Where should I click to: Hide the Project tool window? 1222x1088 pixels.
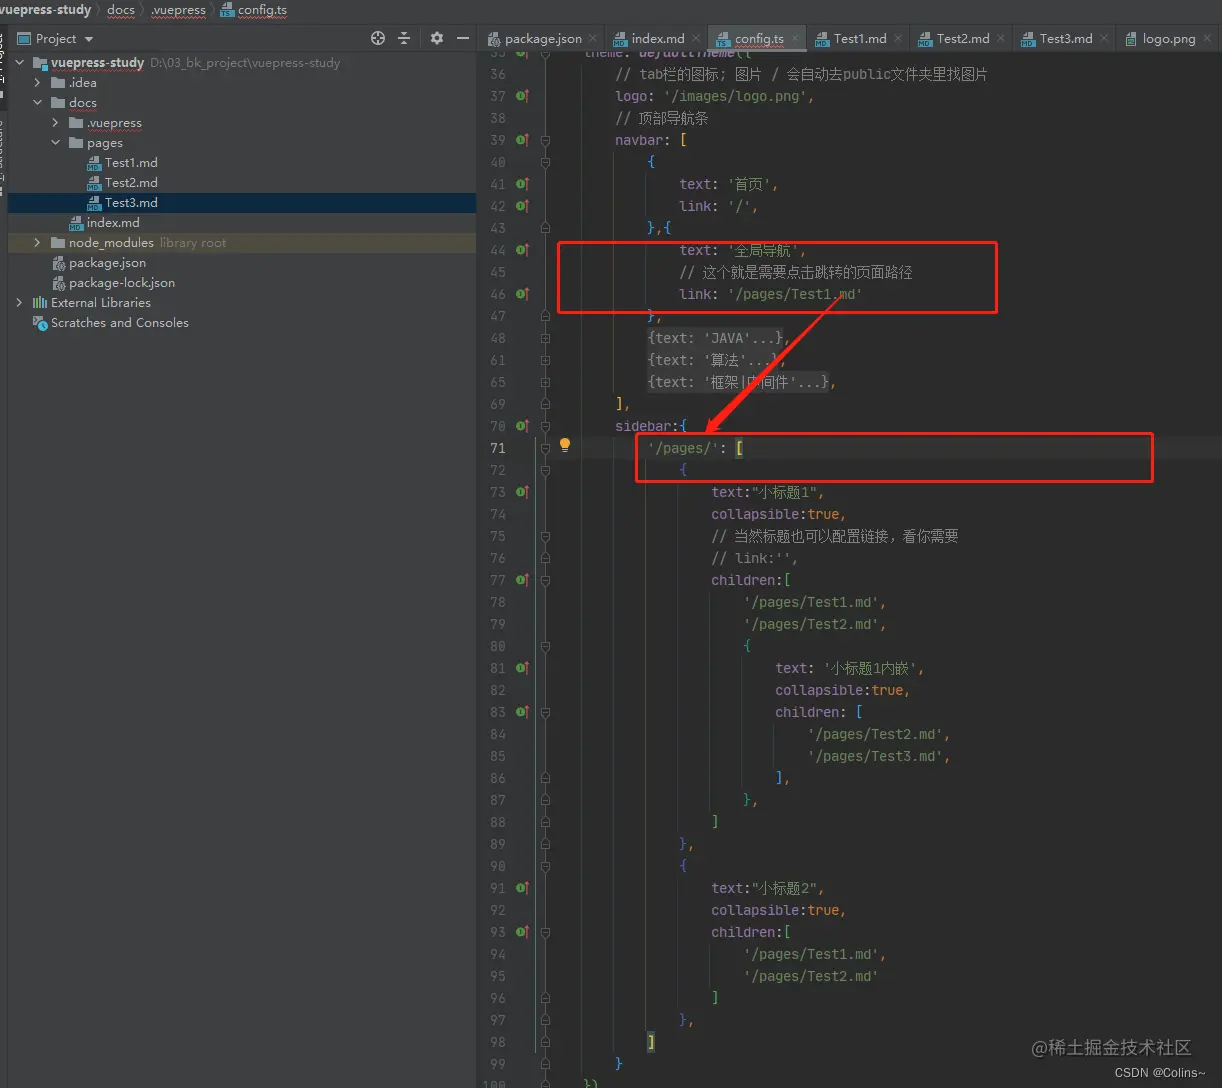(x=463, y=38)
